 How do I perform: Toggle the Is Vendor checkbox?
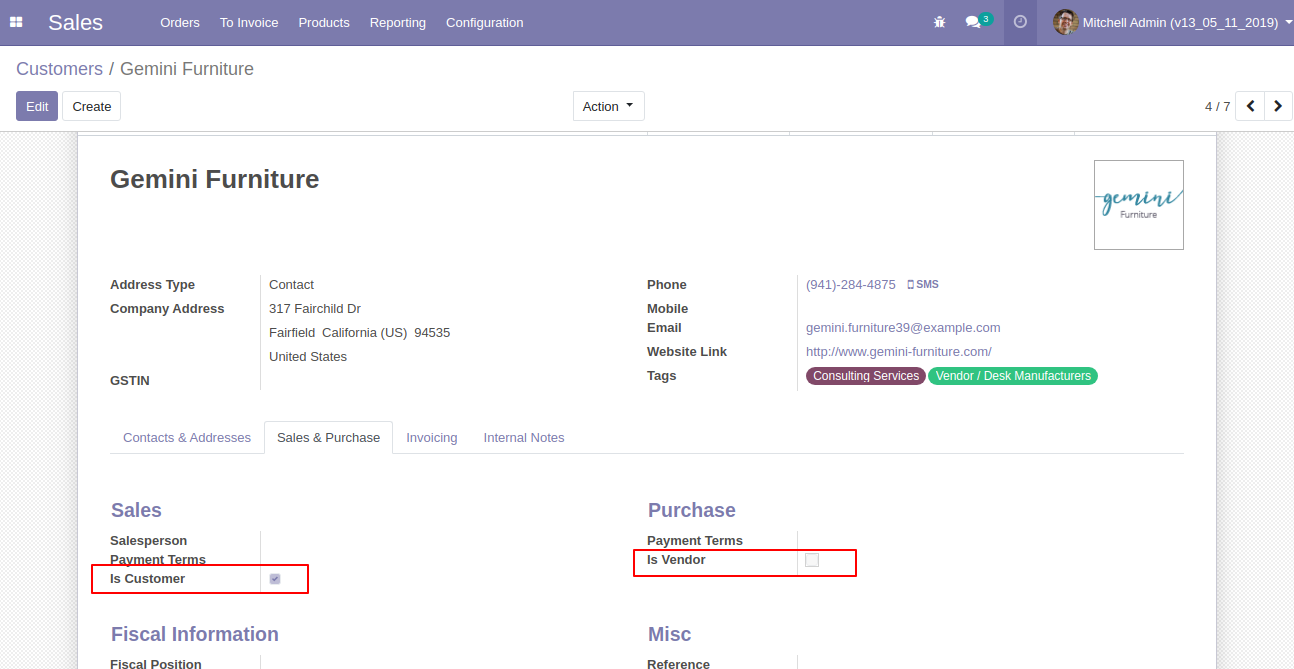pyautogui.click(x=812, y=560)
